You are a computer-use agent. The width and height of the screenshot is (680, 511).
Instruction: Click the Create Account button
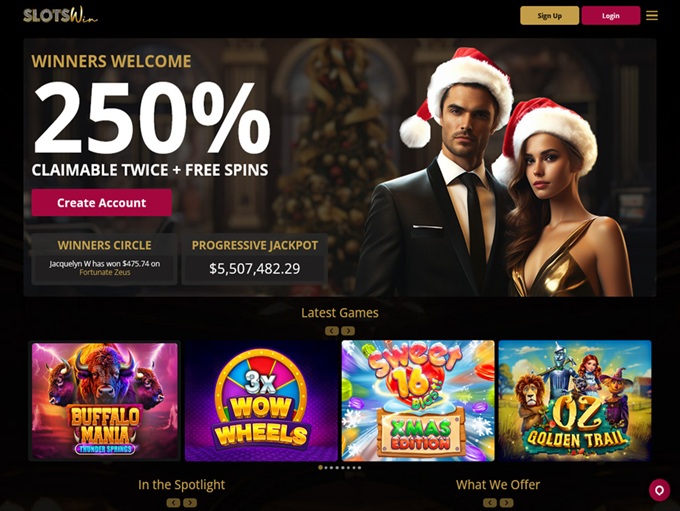point(101,203)
